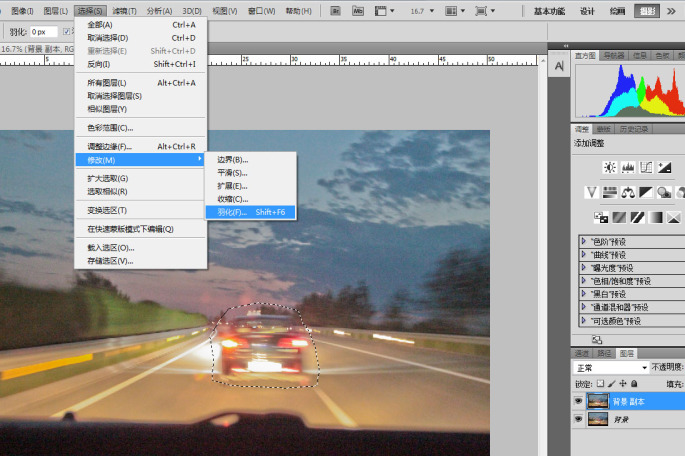This screenshot has width=685, height=456.
Task: Click the Lock position move icon
Action: [622, 383]
